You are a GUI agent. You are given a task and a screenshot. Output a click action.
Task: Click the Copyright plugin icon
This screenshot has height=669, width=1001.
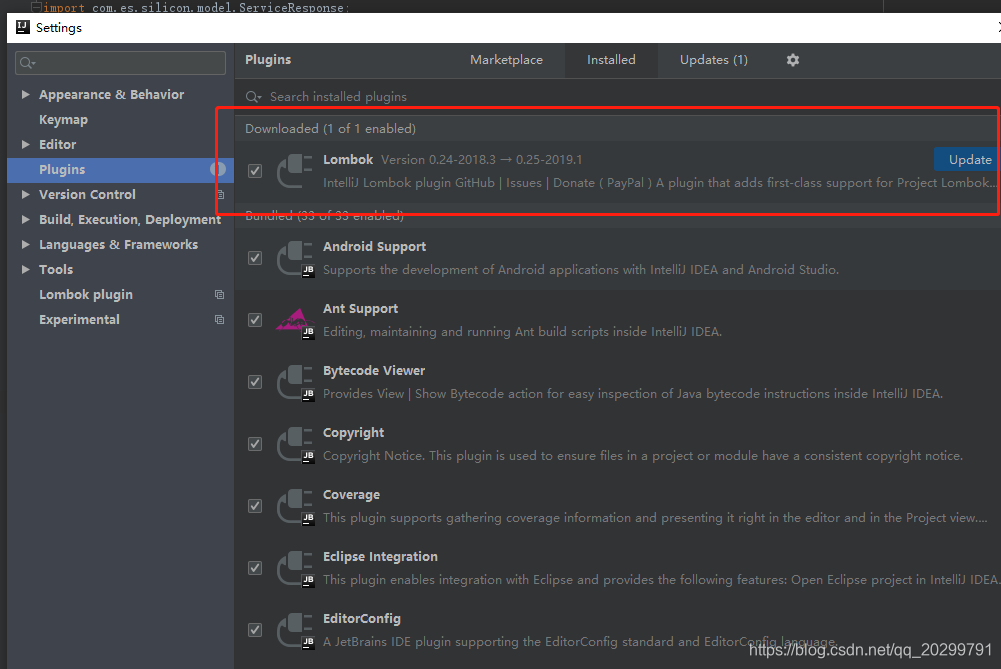[294, 444]
